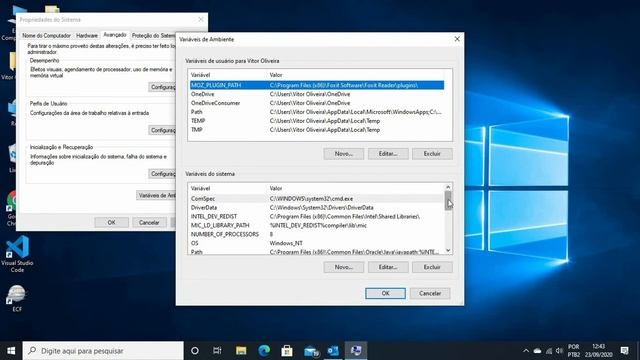Select the TEMP user variable

[x=317, y=121]
